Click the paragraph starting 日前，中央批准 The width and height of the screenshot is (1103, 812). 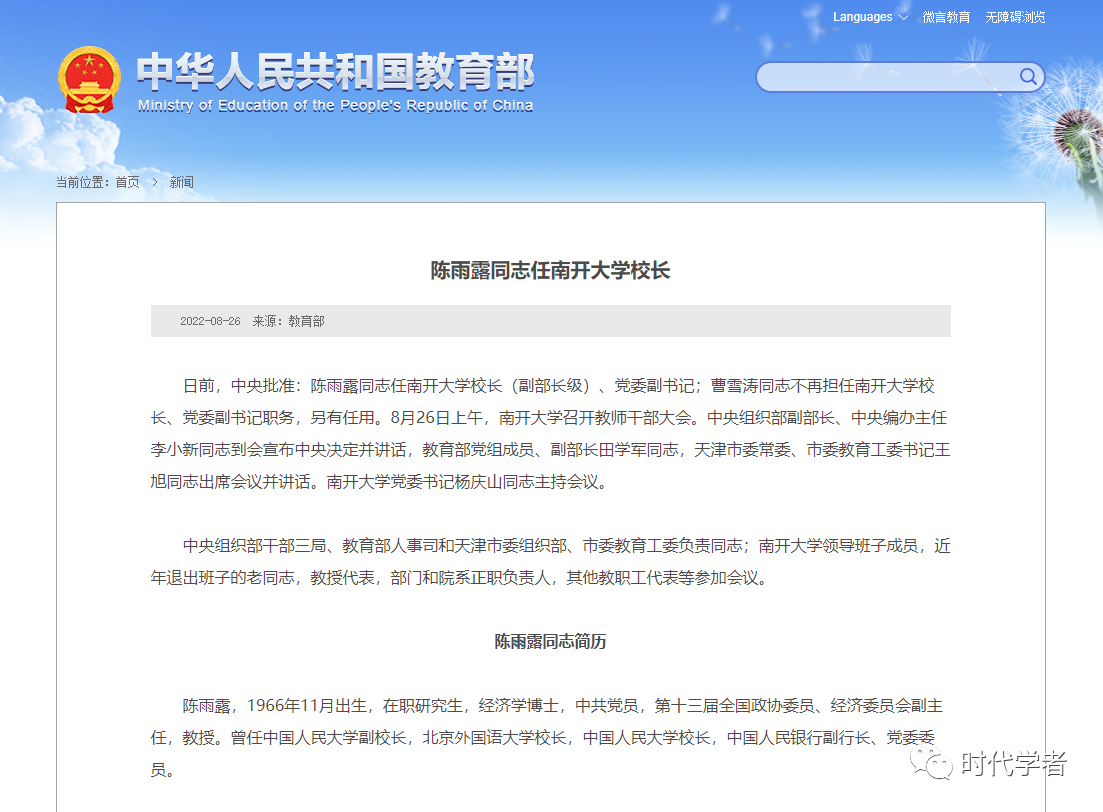tap(551, 433)
